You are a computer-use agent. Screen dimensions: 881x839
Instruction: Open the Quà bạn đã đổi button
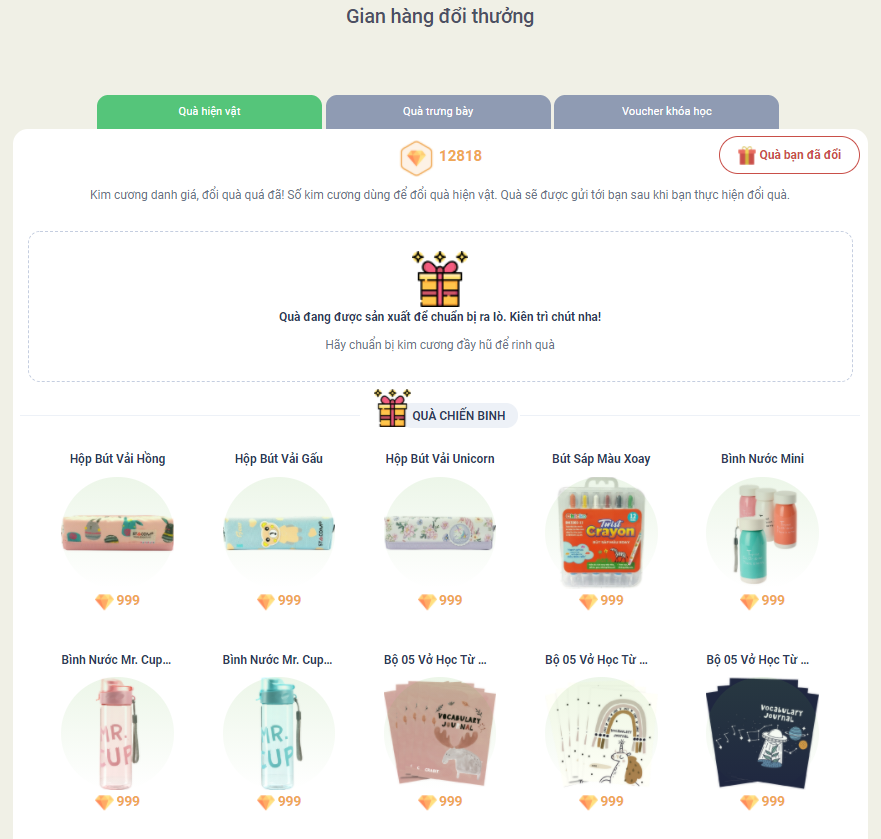pyautogui.click(x=789, y=155)
